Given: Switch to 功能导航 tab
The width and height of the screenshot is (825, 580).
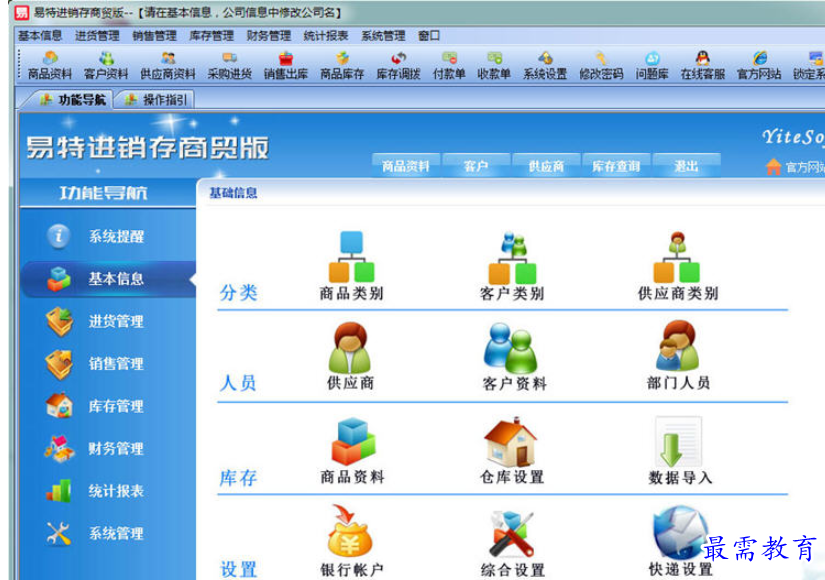Looking at the screenshot, I should [74, 99].
